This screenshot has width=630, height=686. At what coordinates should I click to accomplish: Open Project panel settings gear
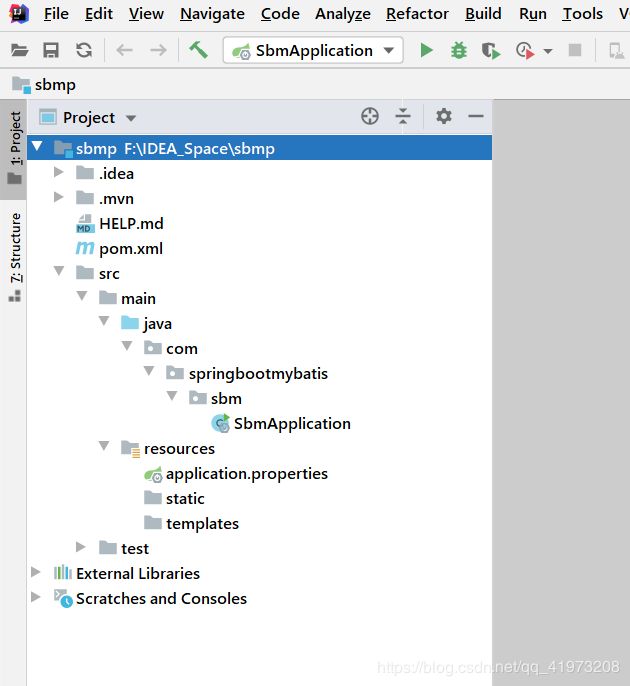point(444,116)
